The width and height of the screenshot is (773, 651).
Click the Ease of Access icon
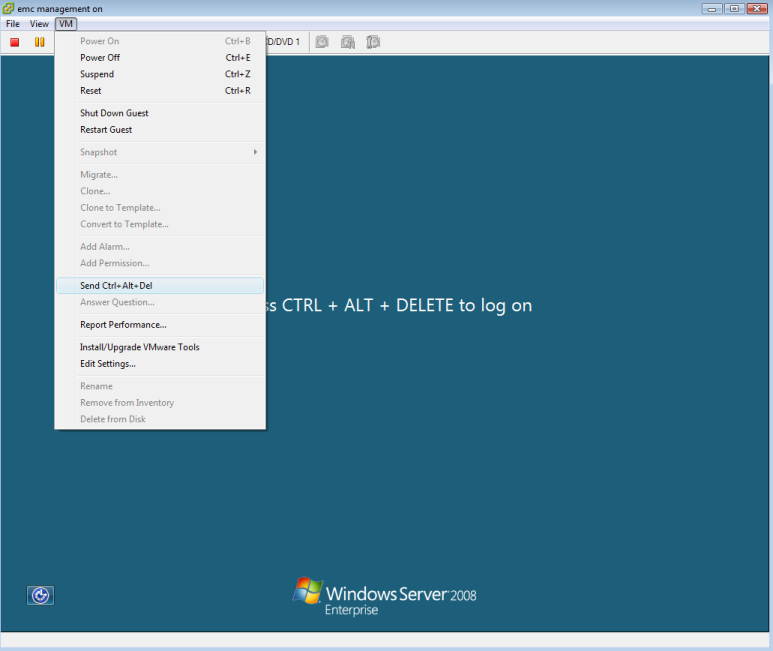[x=40, y=595]
